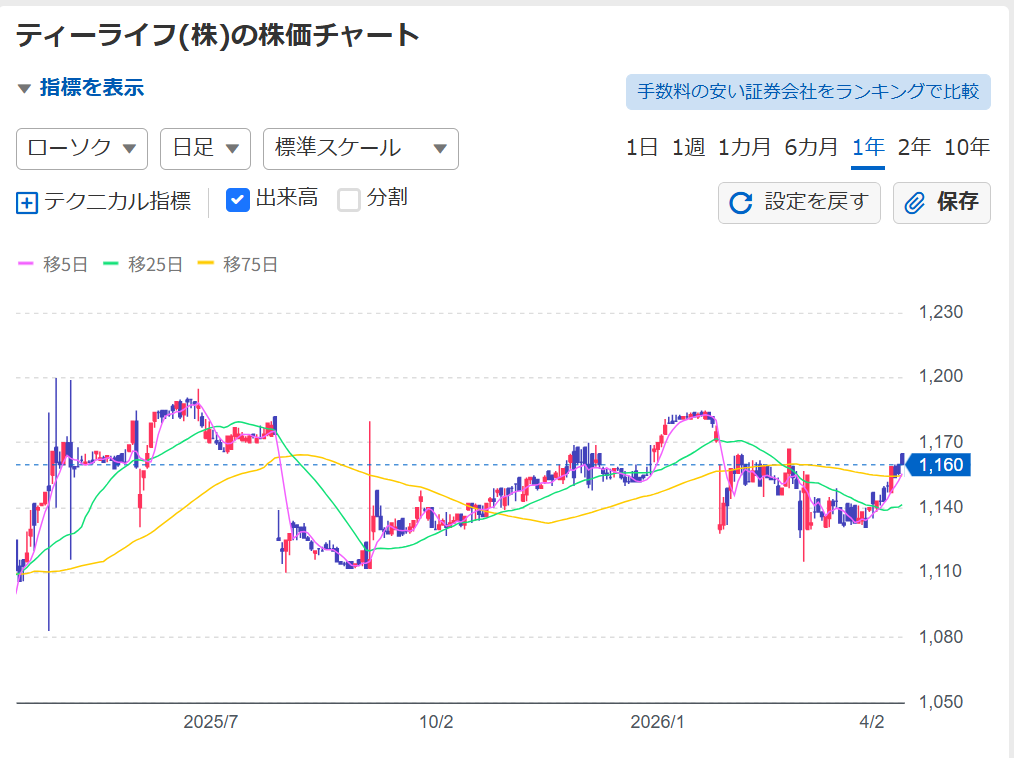1014x758 pixels.
Task: Click the triangle icon beside 指標を表示
Action: [25, 89]
